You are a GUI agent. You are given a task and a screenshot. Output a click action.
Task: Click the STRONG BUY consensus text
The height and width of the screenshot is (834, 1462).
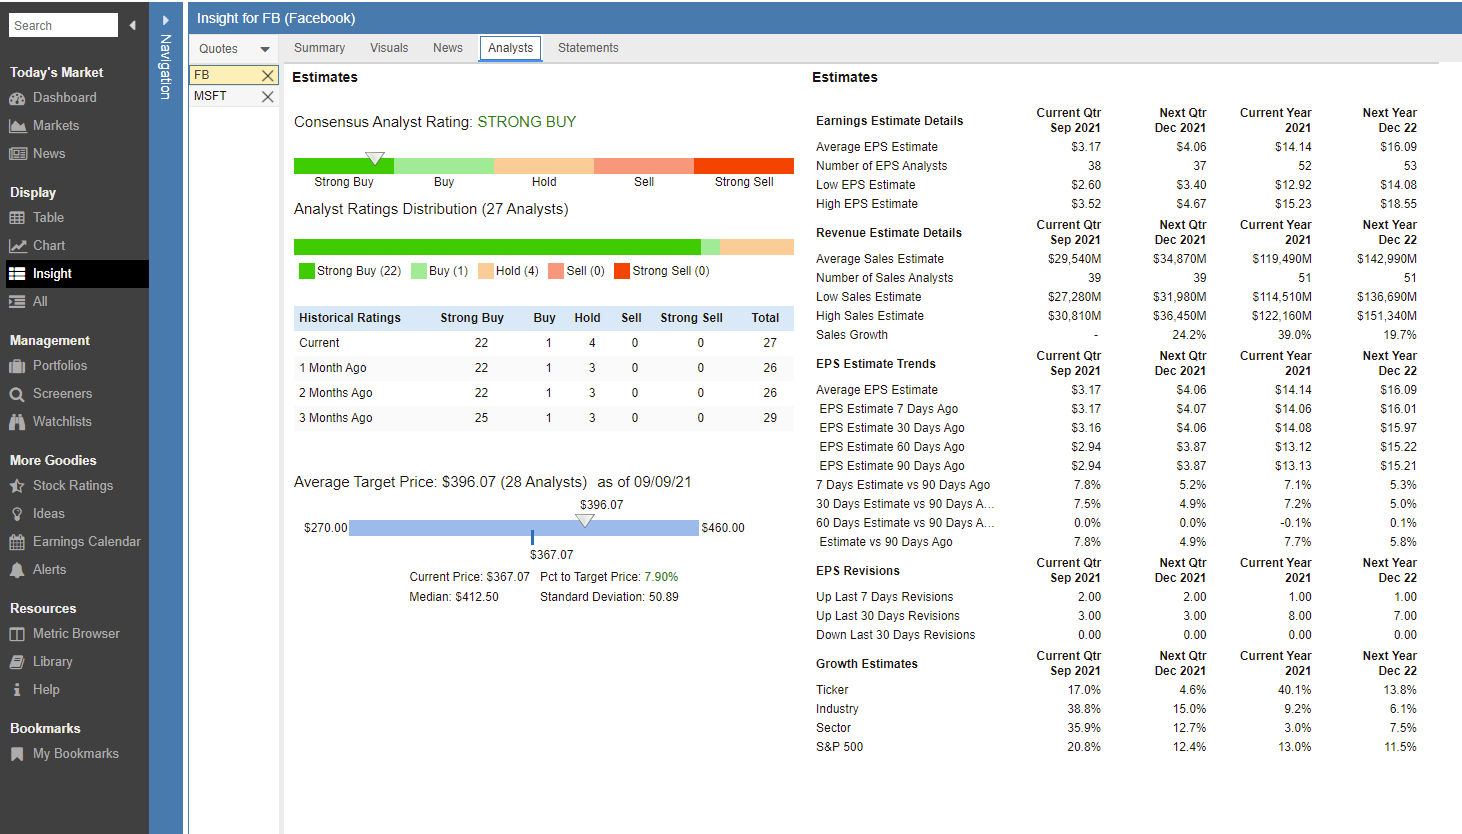(x=527, y=122)
